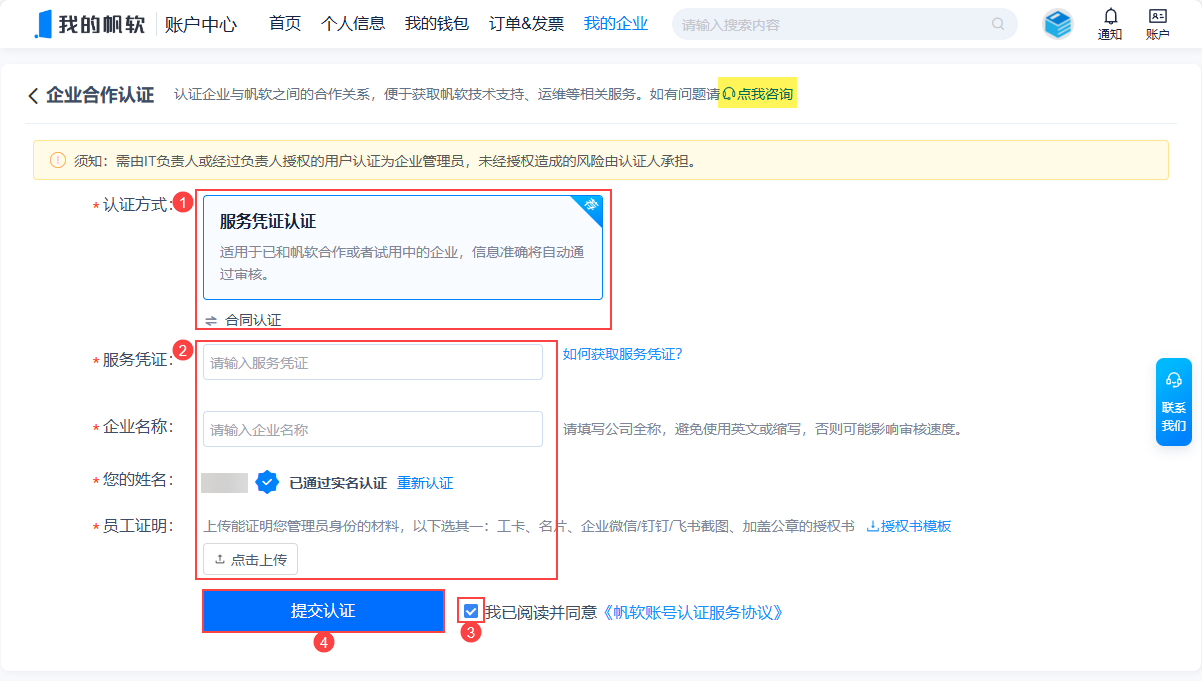Click the 企业合作认证 page title
The width and height of the screenshot is (1202, 681).
(x=100, y=95)
